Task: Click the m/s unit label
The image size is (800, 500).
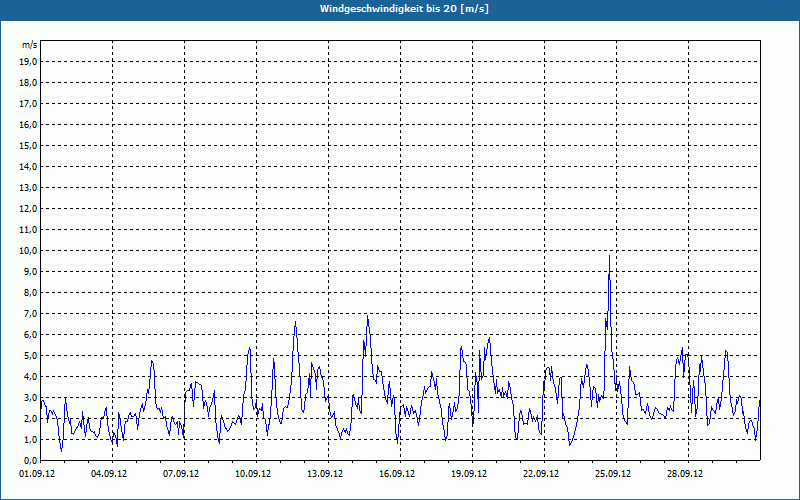Action: (x=29, y=45)
